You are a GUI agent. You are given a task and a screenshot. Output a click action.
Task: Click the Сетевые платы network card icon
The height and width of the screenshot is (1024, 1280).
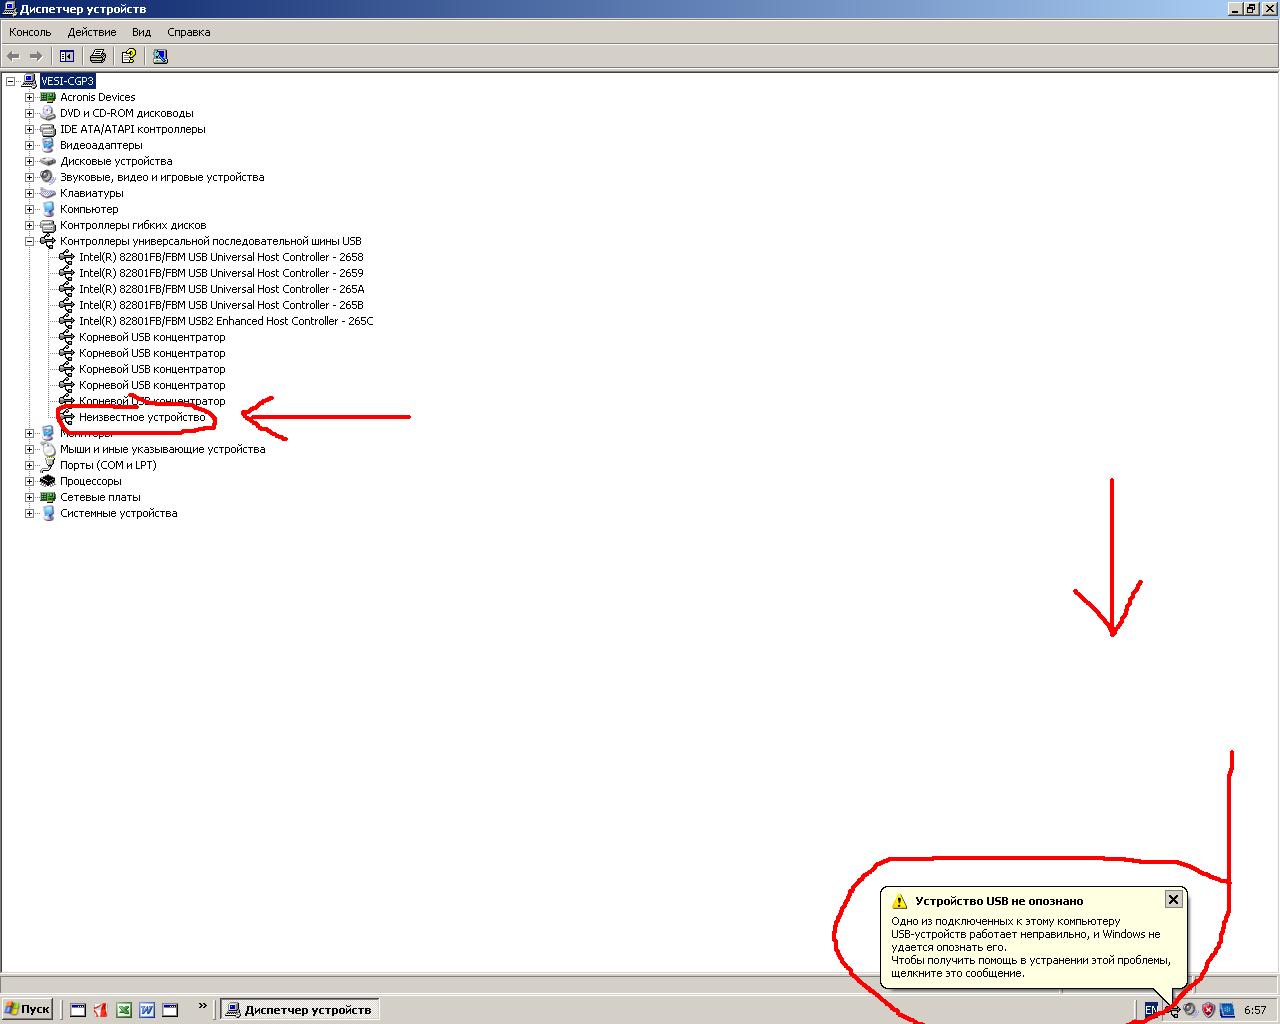point(47,497)
